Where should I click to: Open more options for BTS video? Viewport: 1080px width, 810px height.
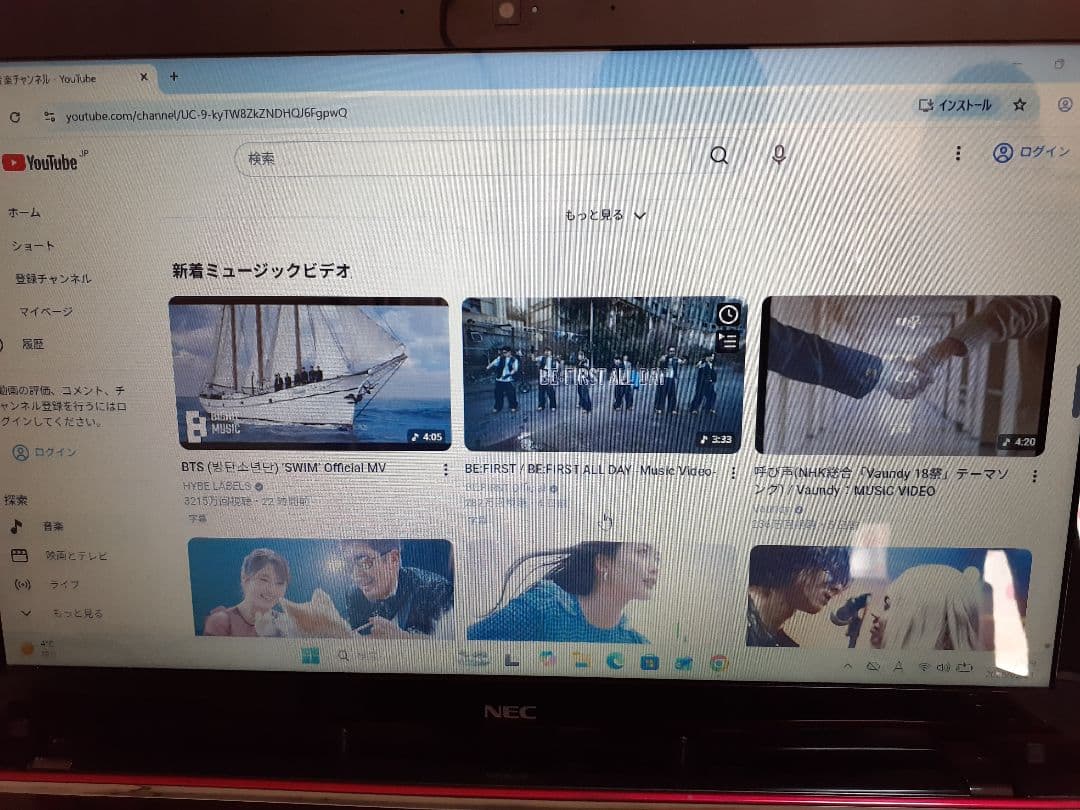pos(446,470)
